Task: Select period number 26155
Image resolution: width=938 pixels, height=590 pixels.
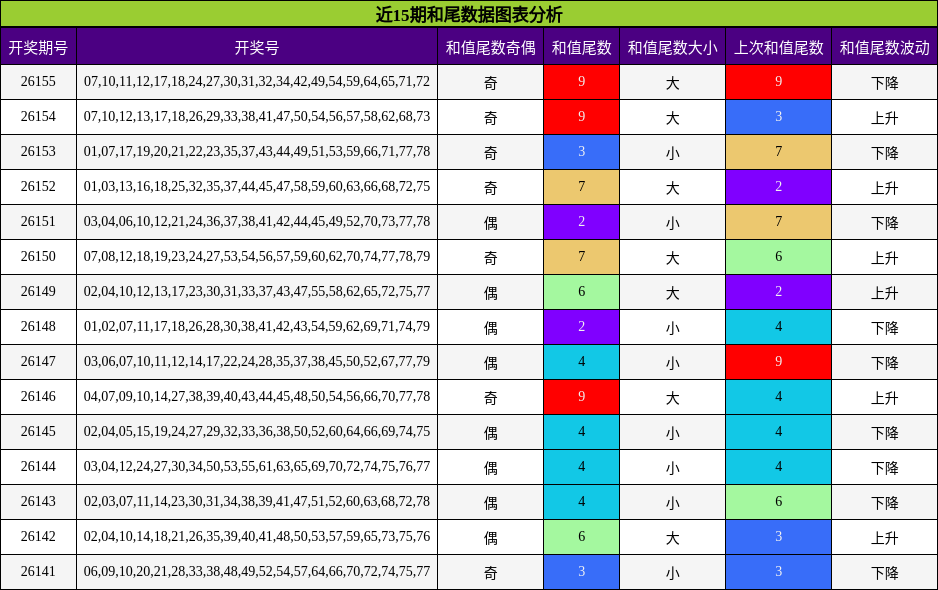Action: tap(38, 81)
